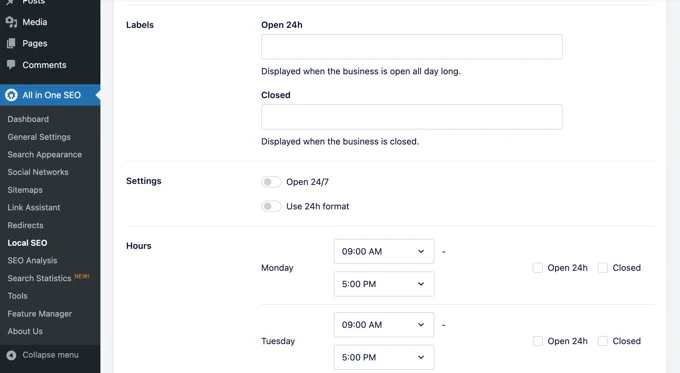Open Feature Manager submenu item
The width and height of the screenshot is (680, 373).
point(39,314)
